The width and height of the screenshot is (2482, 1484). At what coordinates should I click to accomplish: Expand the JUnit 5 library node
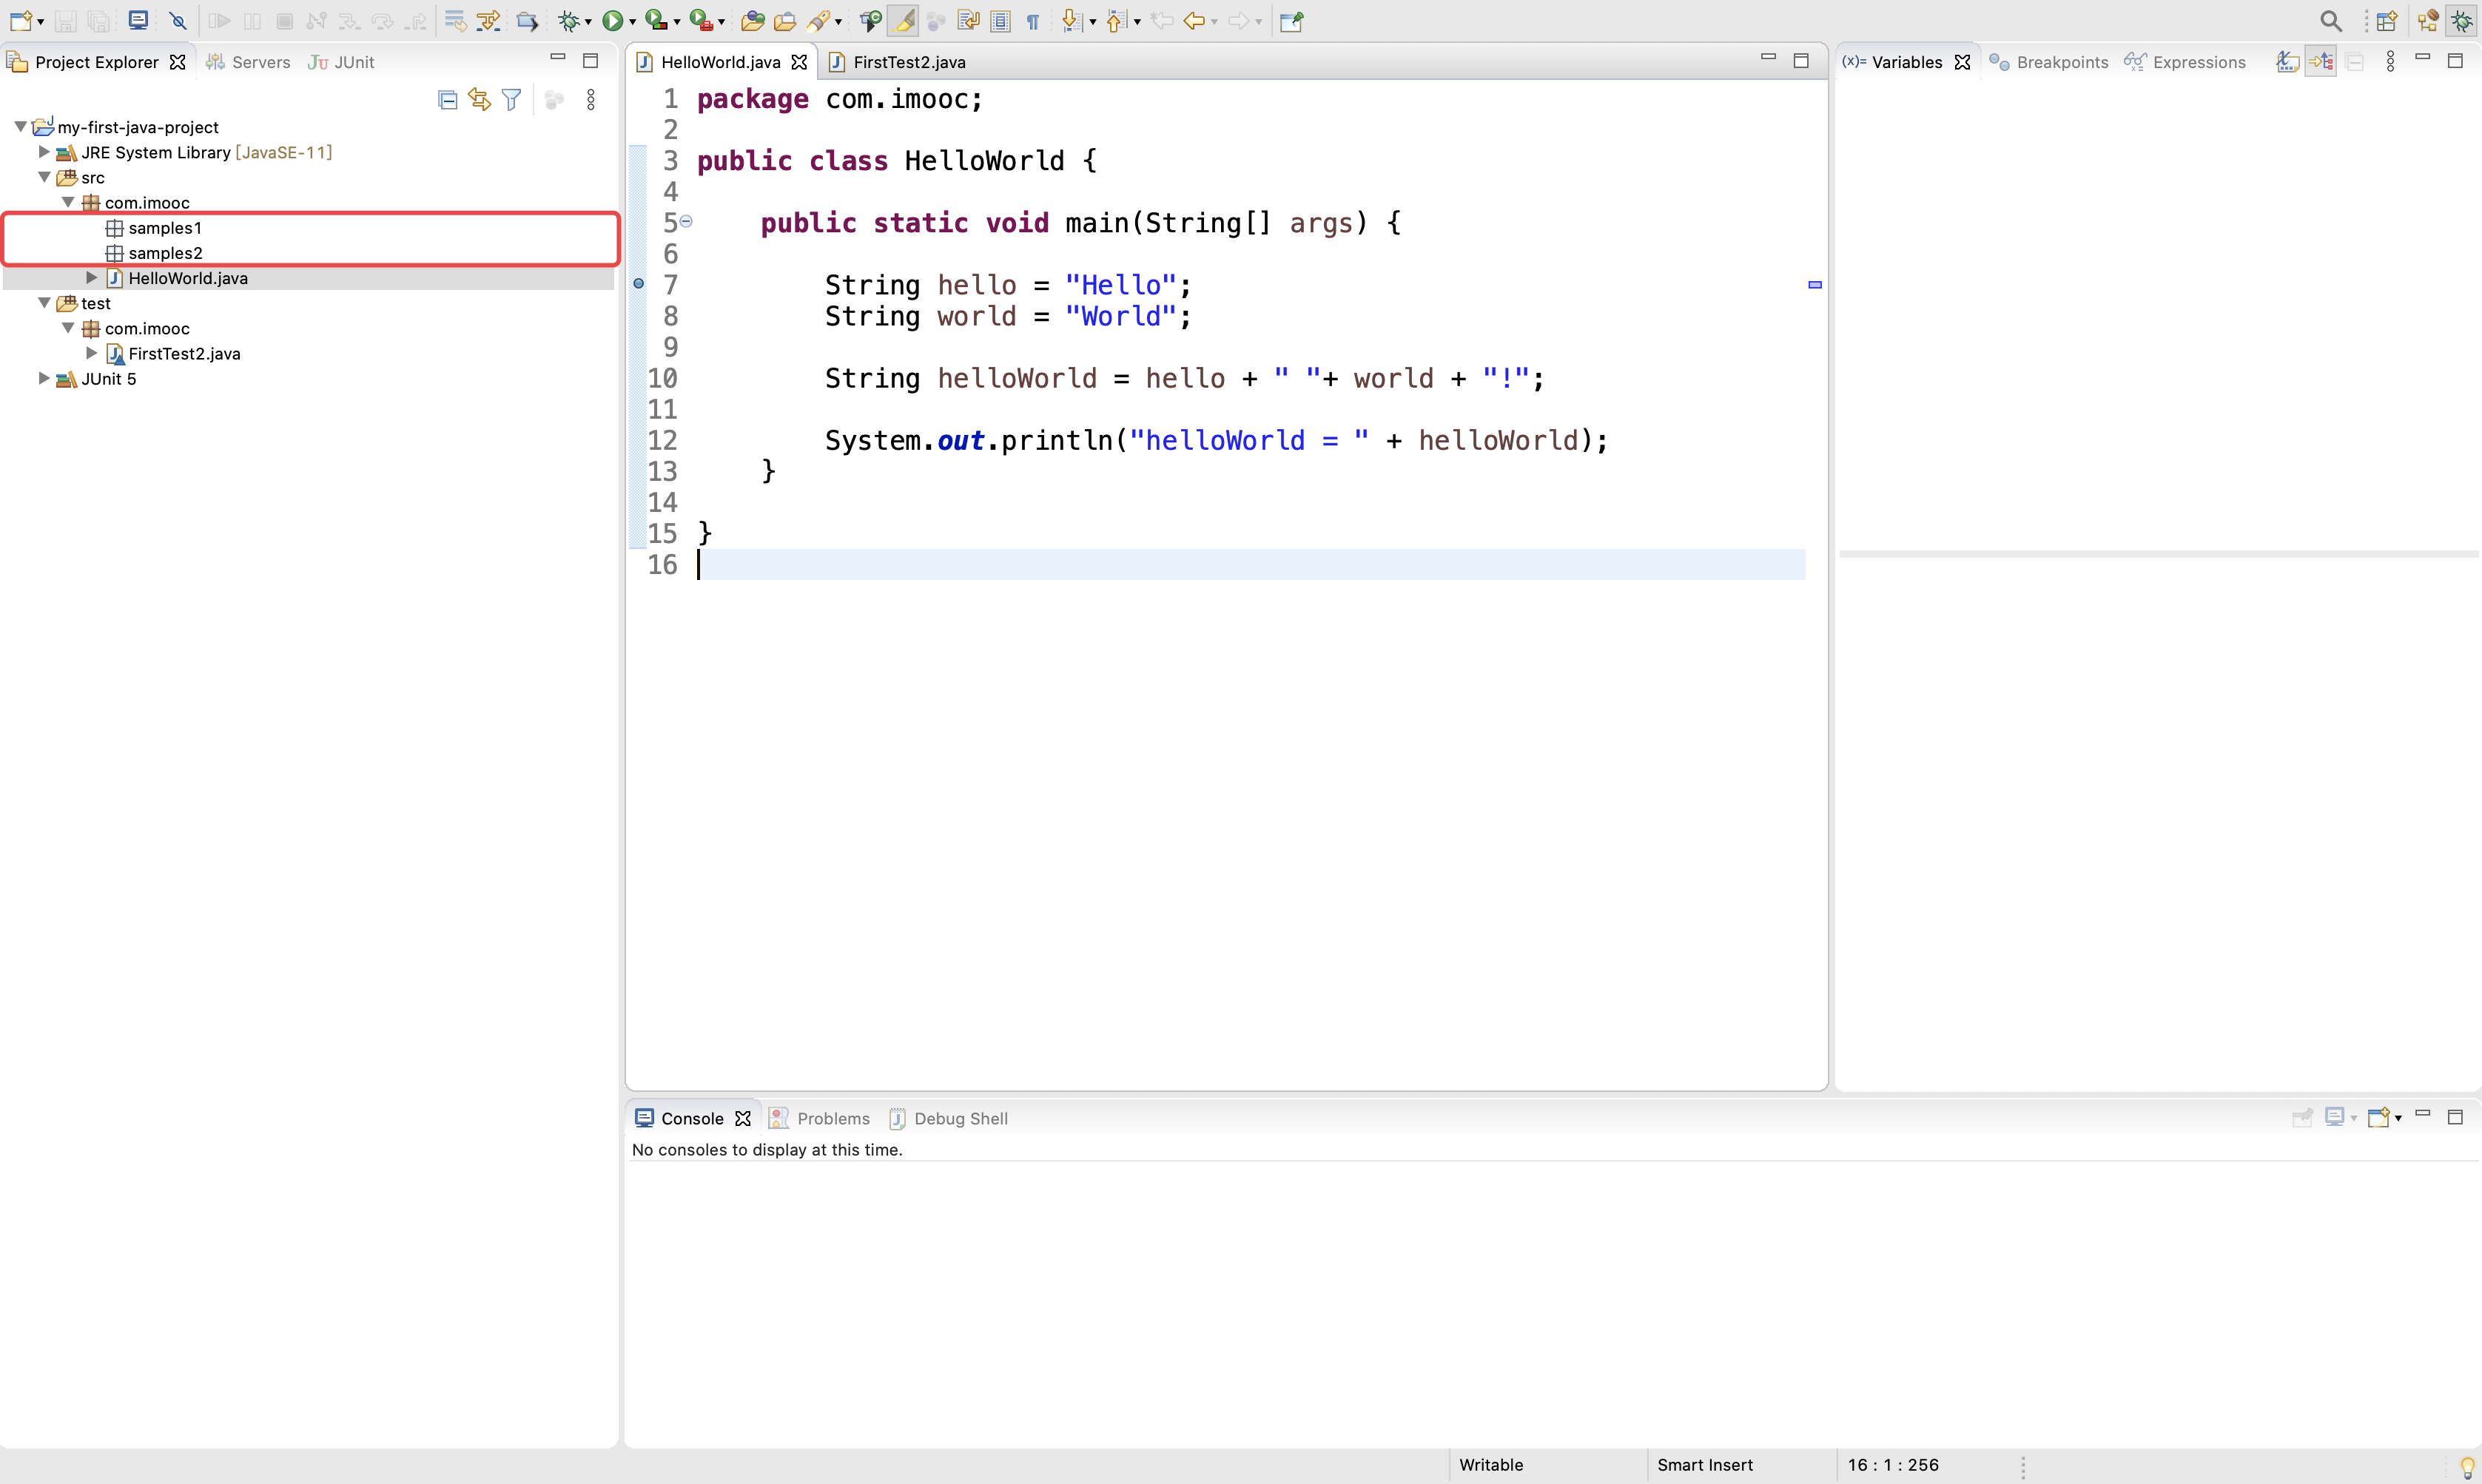click(44, 379)
